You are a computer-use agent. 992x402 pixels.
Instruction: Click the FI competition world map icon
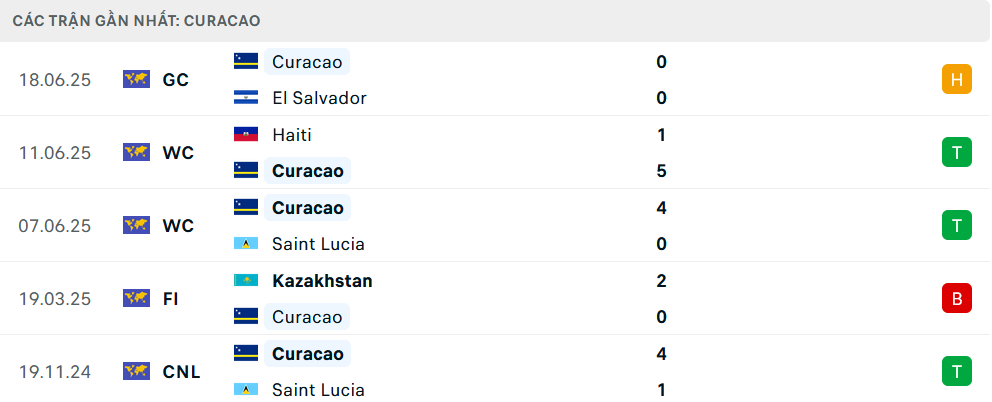coord(137,298)
